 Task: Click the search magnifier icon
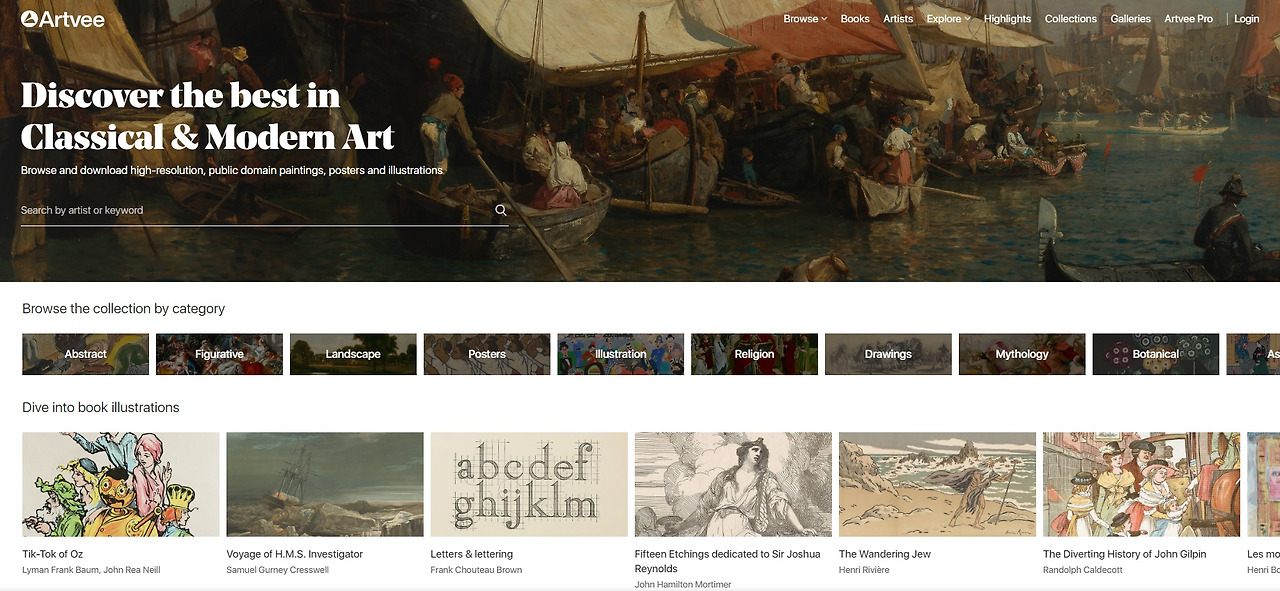pos(501,210)
